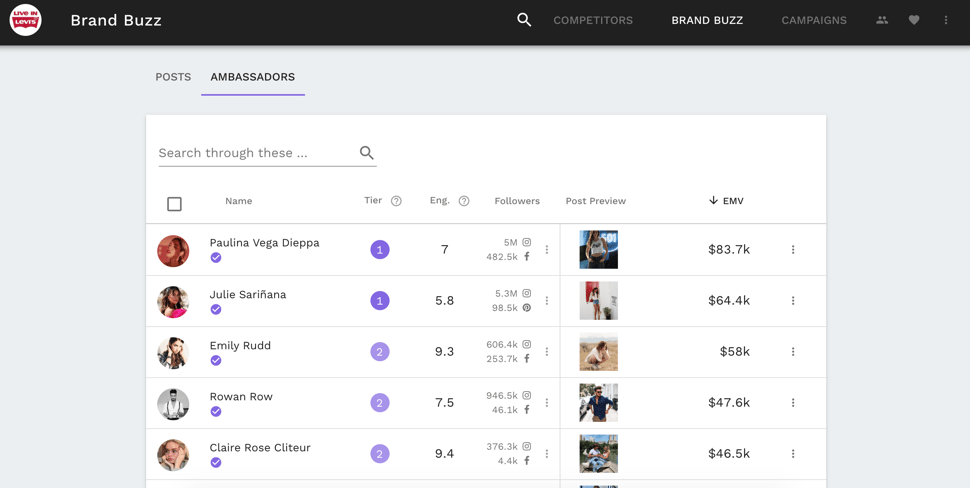This screenshot has width=970, height=488.
Task: Toggle the select-all checkbox in table header
Action: (x=174, y=204)
